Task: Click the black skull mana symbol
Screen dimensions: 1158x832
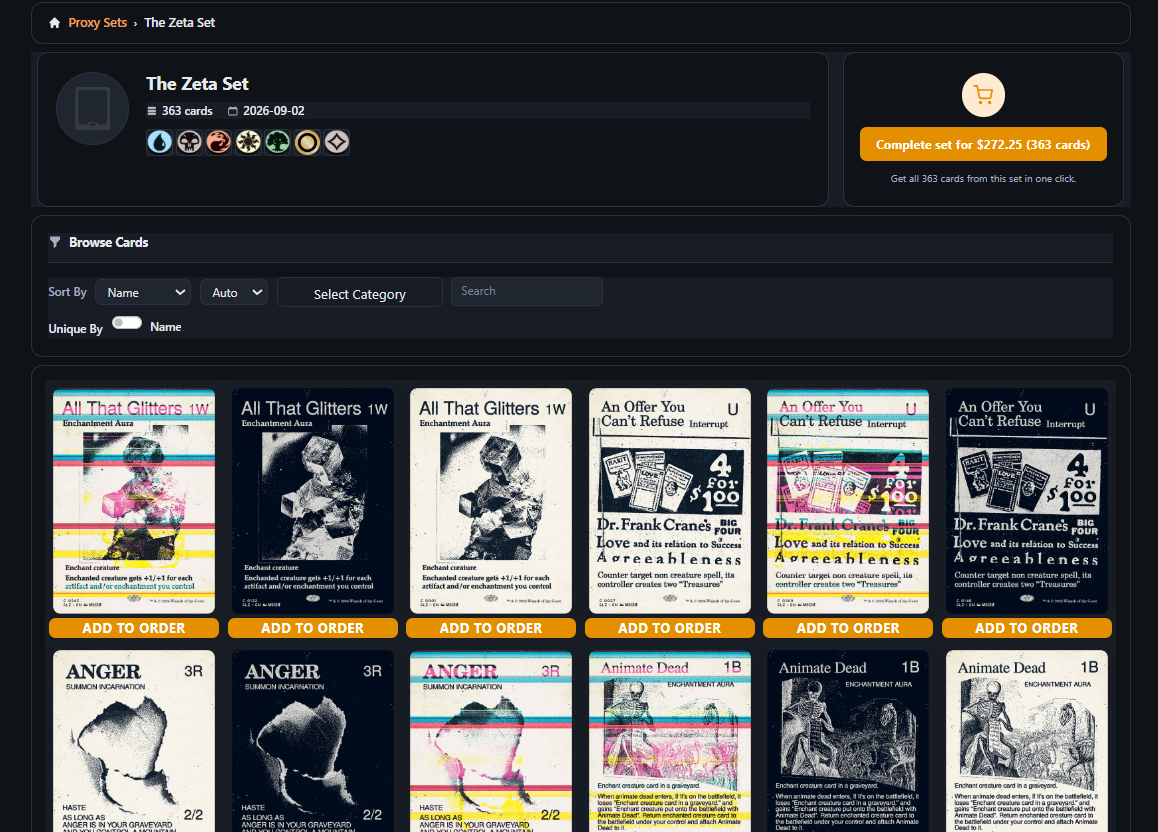Action: click(189, 142)
